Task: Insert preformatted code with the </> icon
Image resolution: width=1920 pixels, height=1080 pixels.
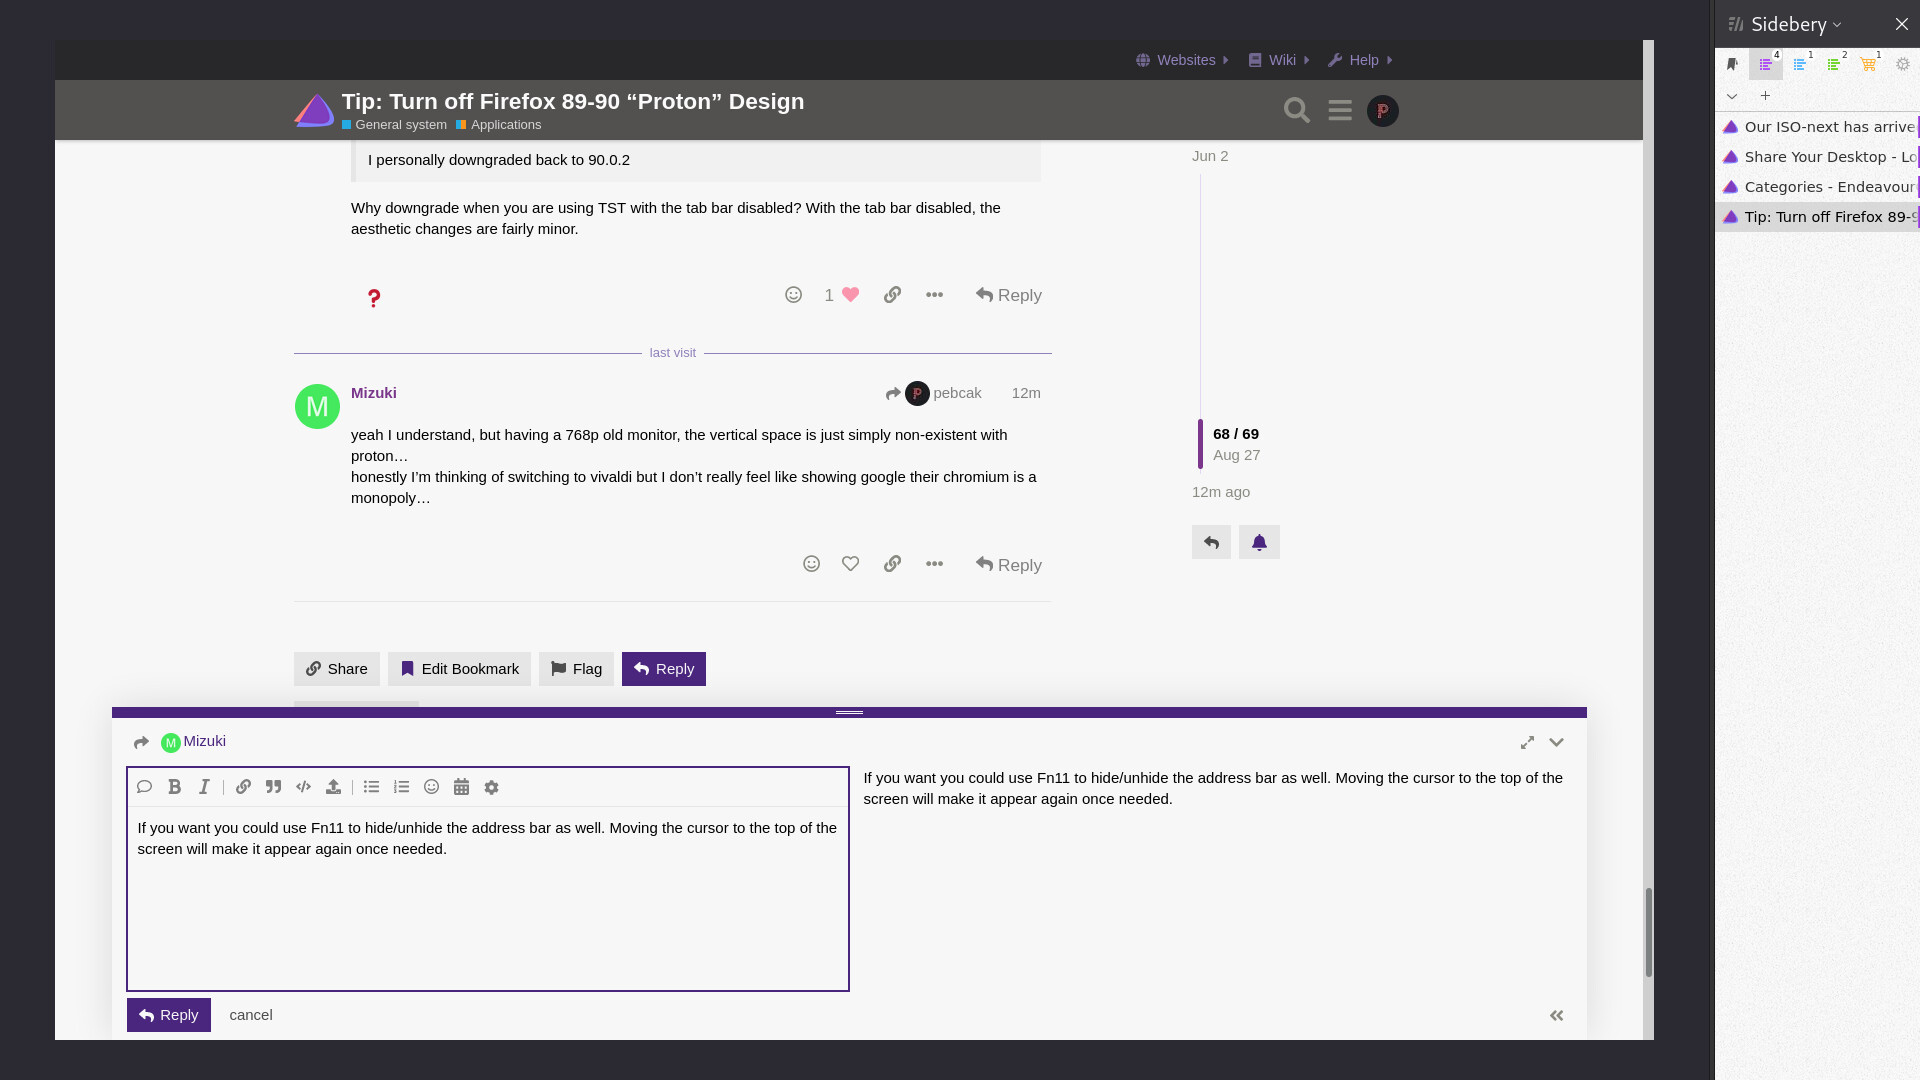Action: (303, 787)
